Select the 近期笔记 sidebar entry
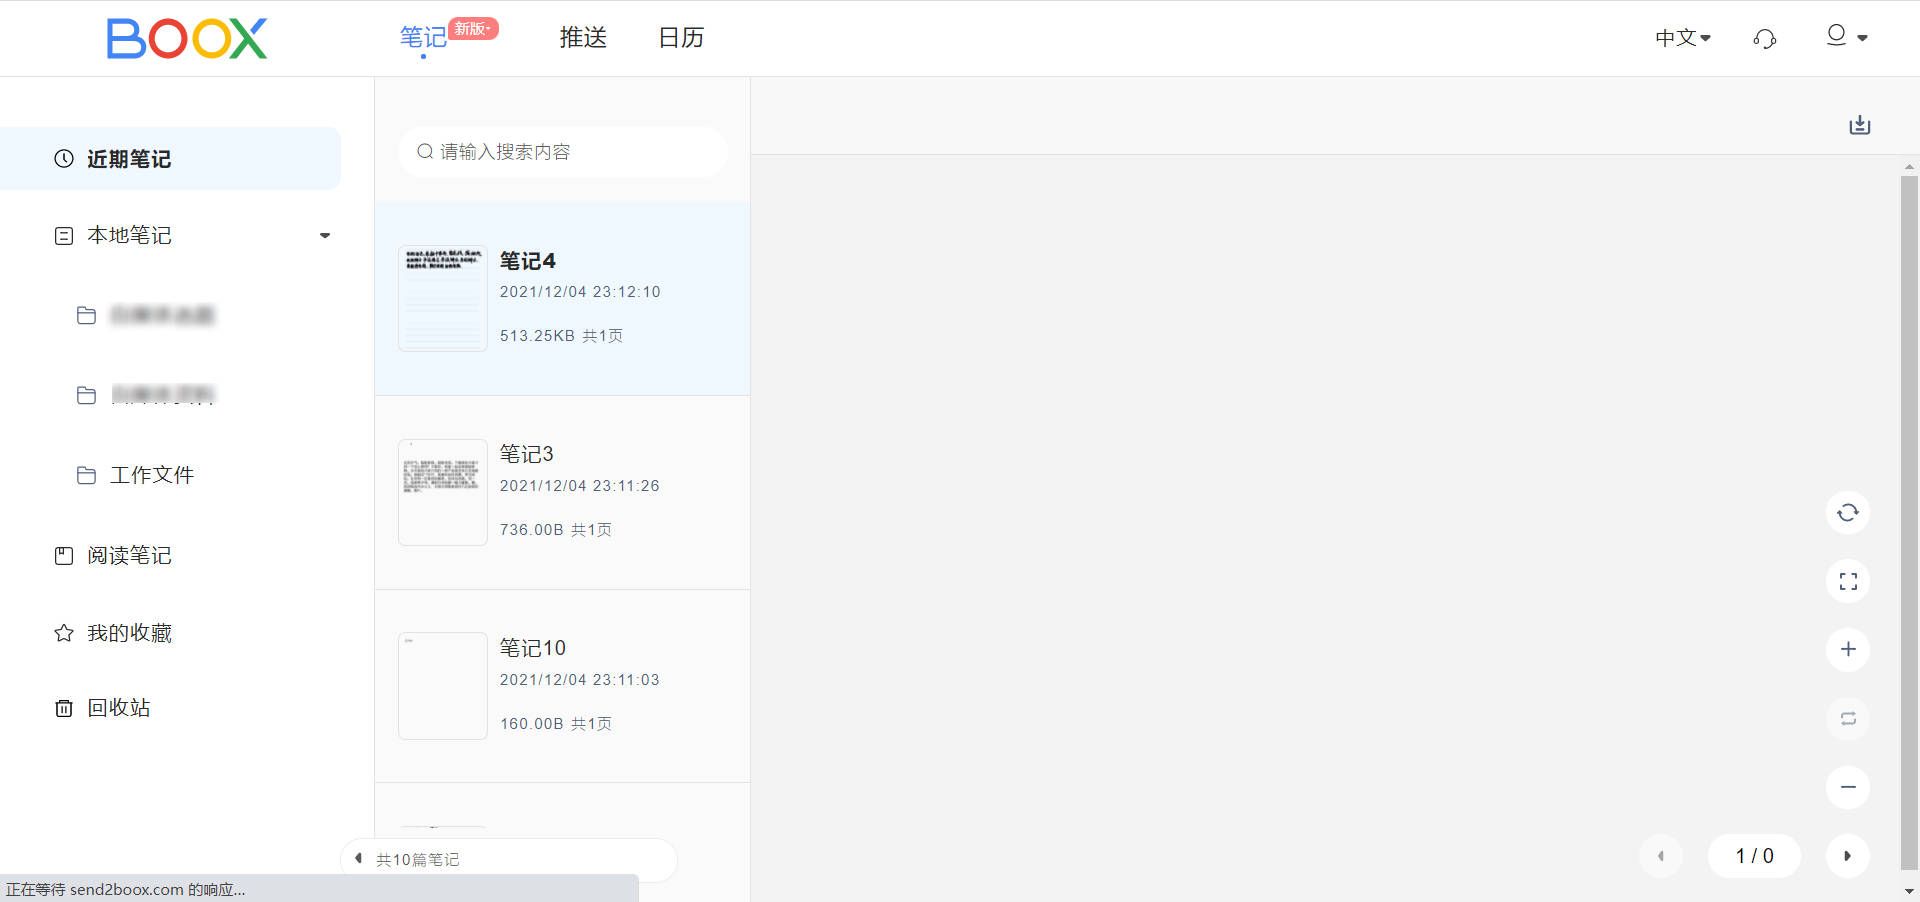This screenshot has width=1920, height=902. (x=128, y=159)
